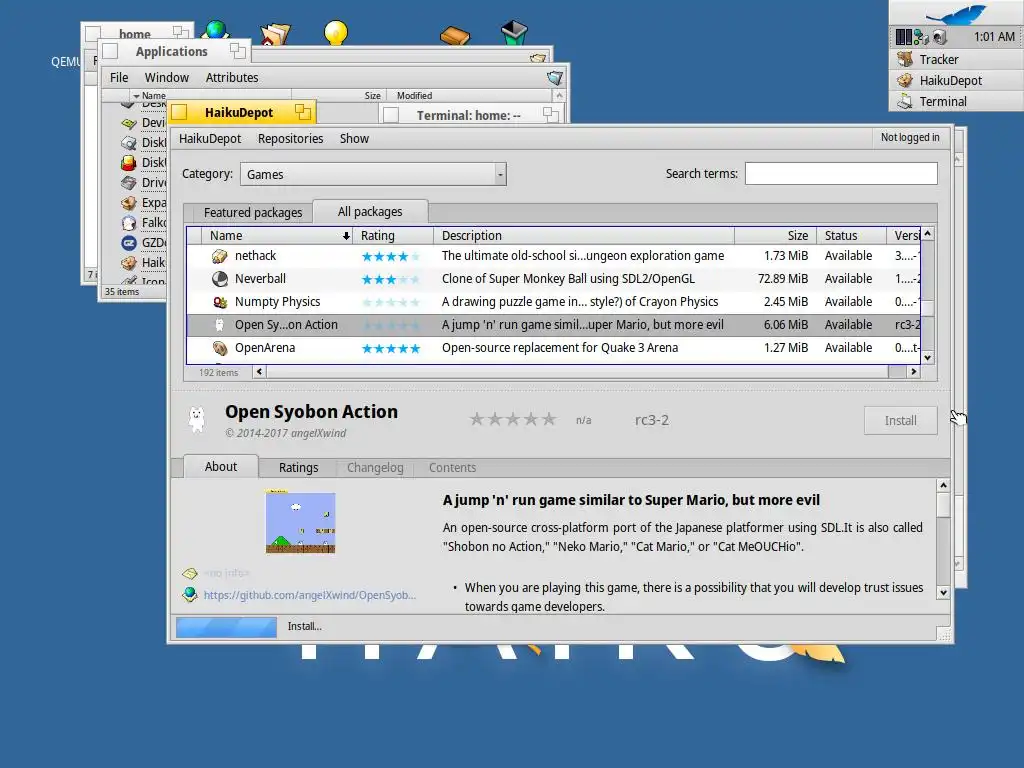Click the nethack package icon
Screen dimensions: 1024x768
(x=219, y=256)
